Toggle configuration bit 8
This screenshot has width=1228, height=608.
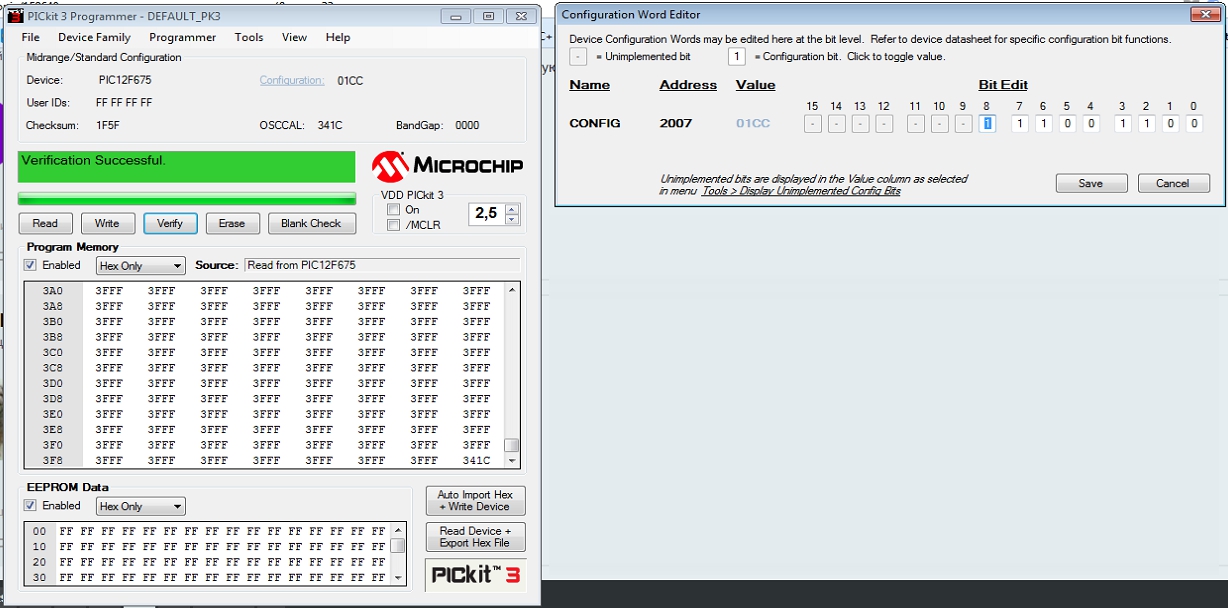(x=987, y=124)
